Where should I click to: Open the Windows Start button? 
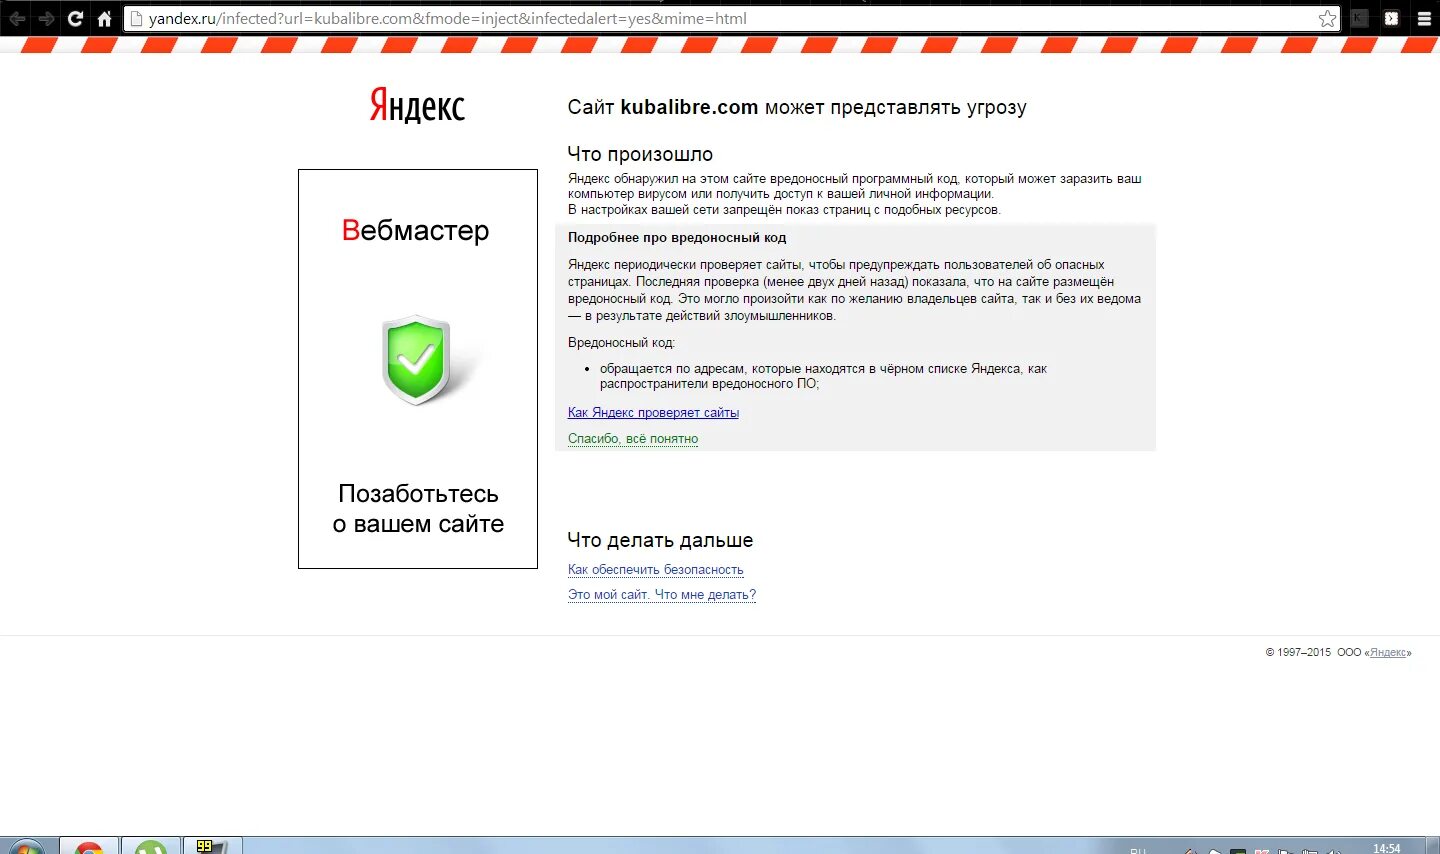[x=25, y=847]
